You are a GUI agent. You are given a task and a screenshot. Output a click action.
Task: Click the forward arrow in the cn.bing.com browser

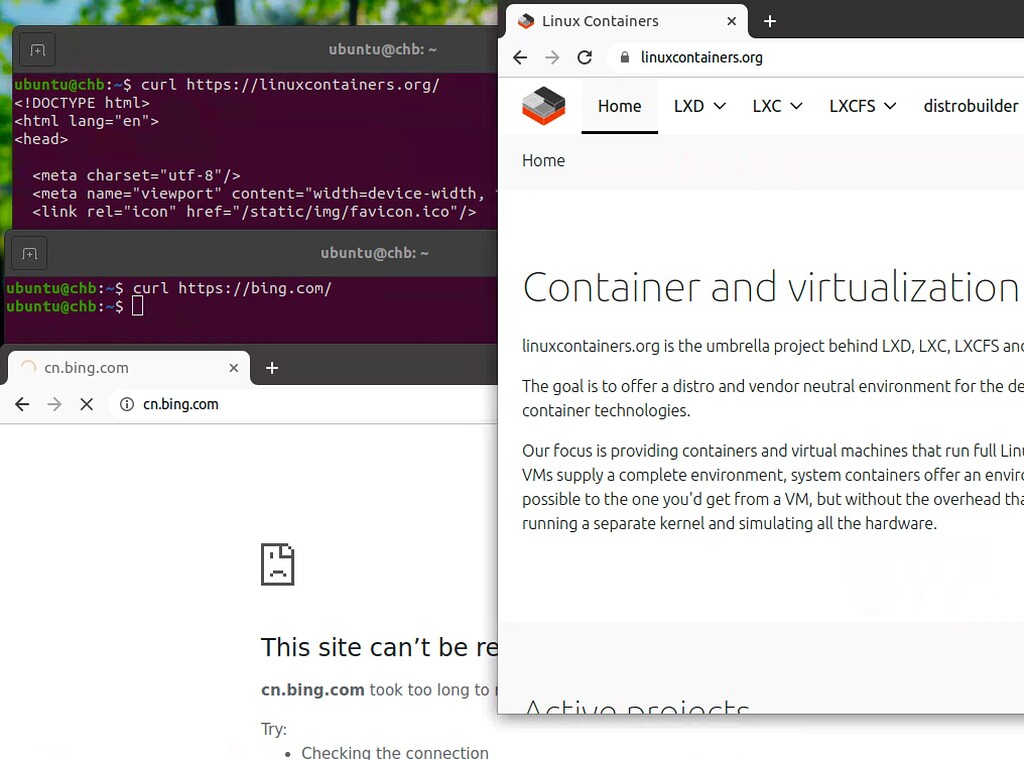tap(54, 404)
